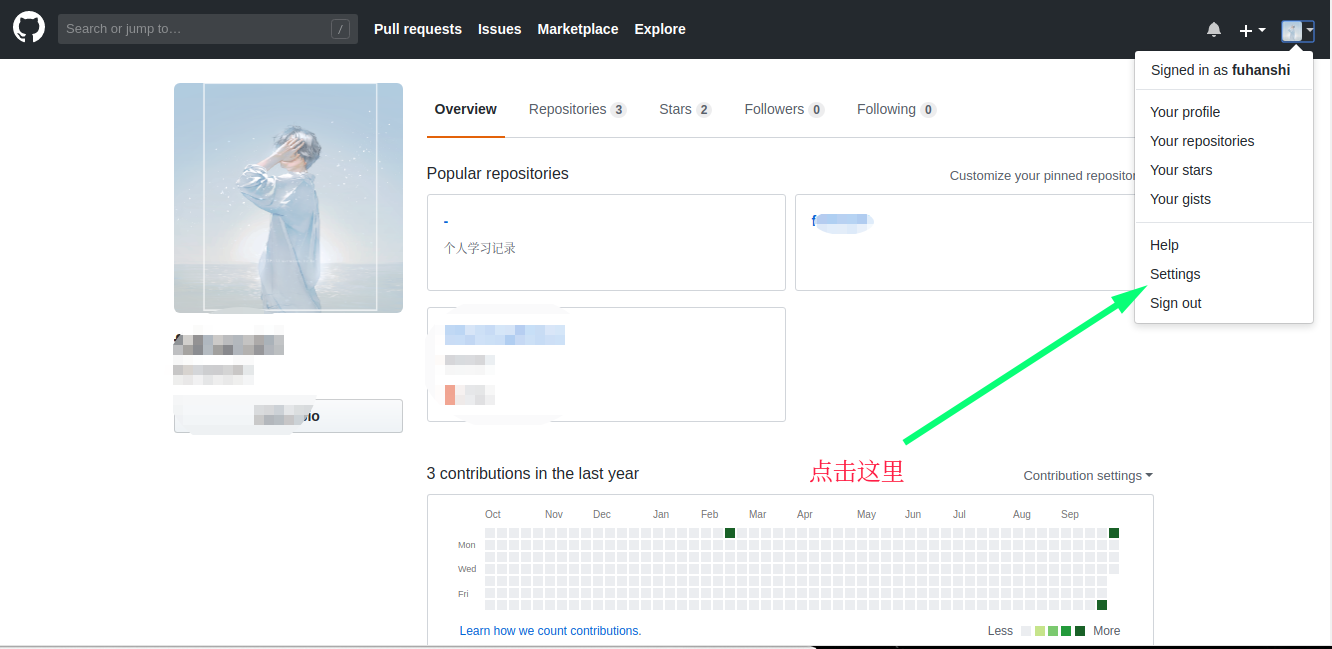Click the Customize your pinned repositories link
Image resolution: width=1332 pixels, height=649 pixels.
click(x=1042, y=176)
